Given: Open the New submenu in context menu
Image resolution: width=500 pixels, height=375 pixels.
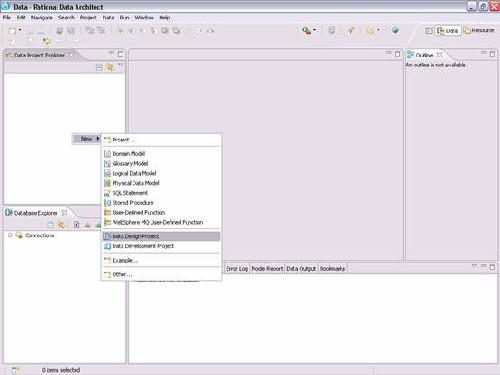Looking at the screenshot, I should tap(86, 139).
